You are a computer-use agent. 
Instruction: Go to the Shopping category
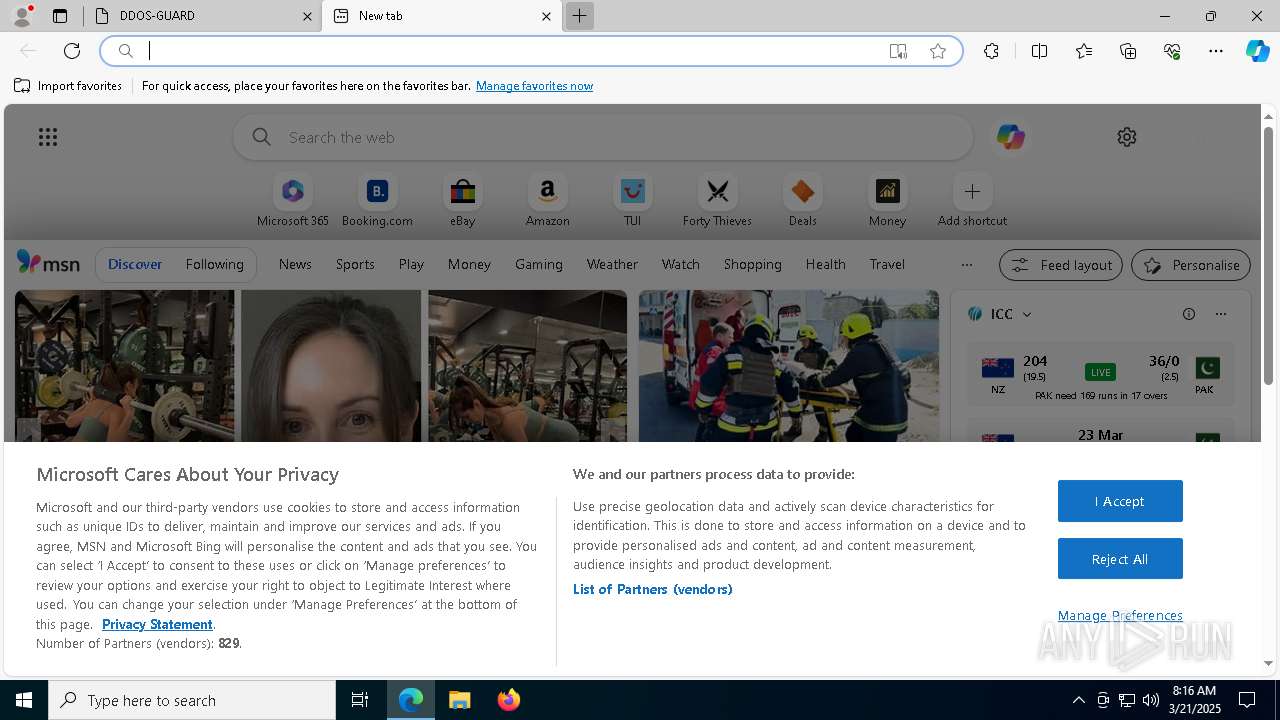click(752, 264)
